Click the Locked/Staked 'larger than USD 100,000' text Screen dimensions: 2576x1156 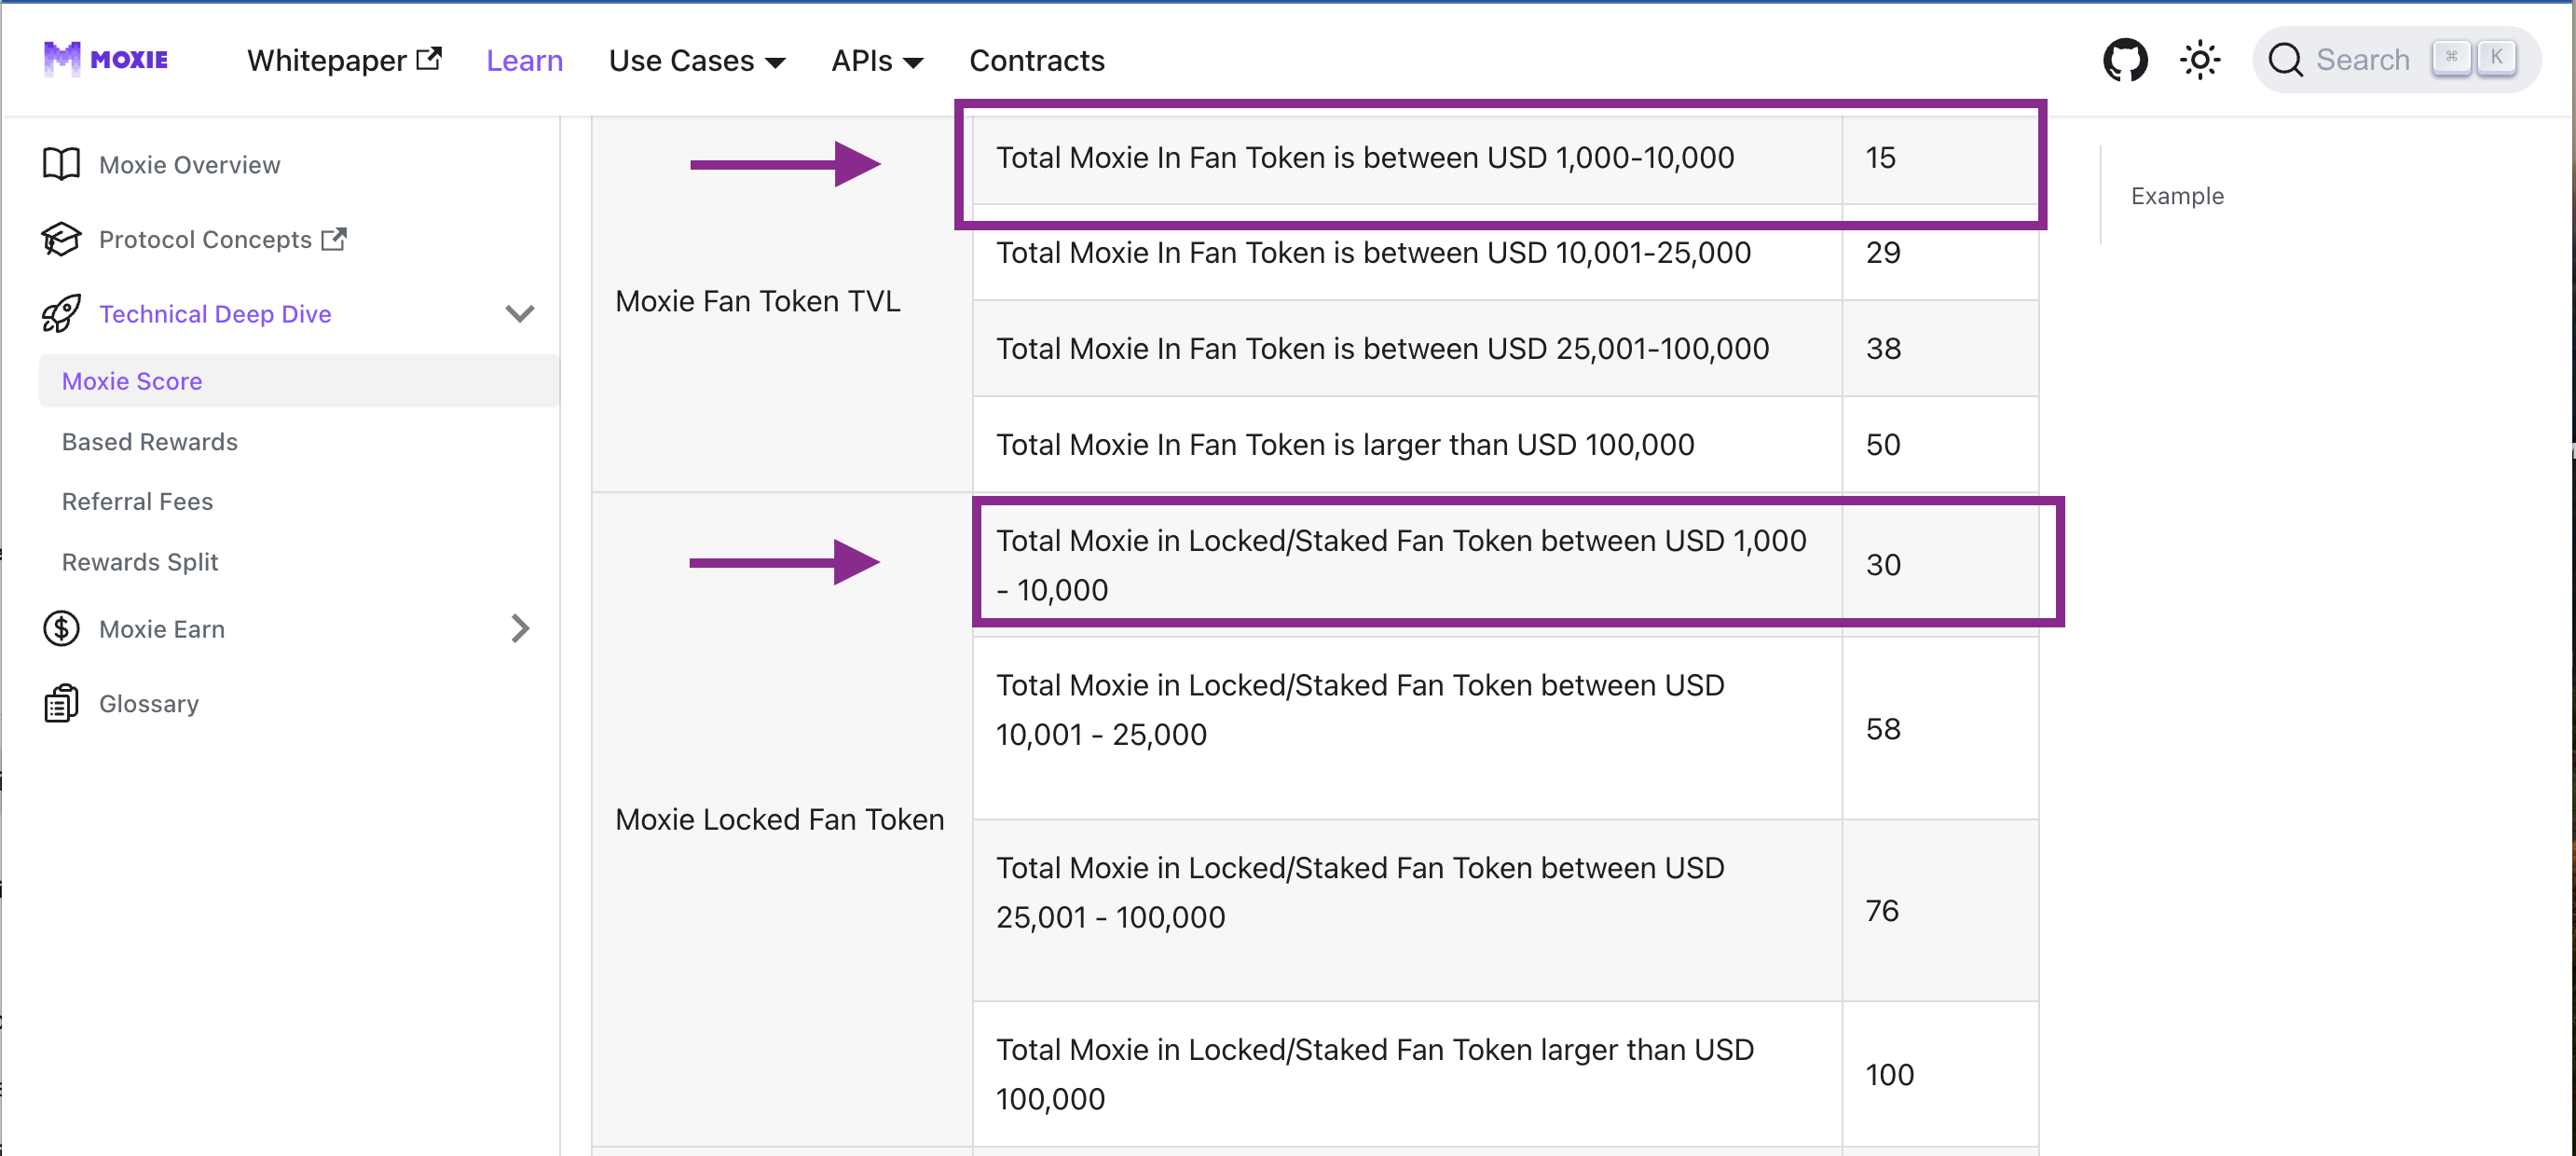(1375, 1074)
